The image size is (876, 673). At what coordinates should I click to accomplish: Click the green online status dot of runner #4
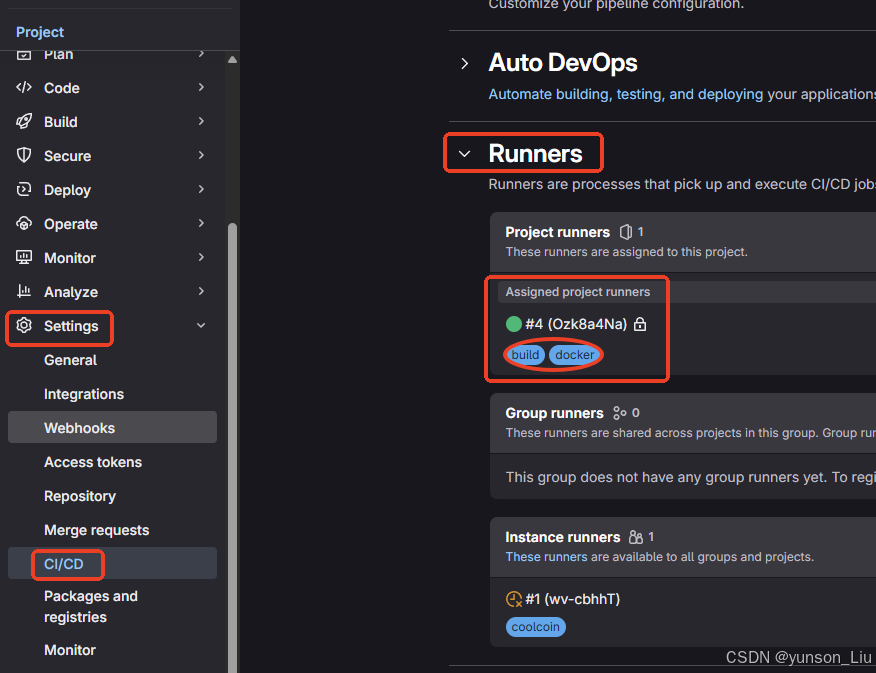(x=513, y=324)
